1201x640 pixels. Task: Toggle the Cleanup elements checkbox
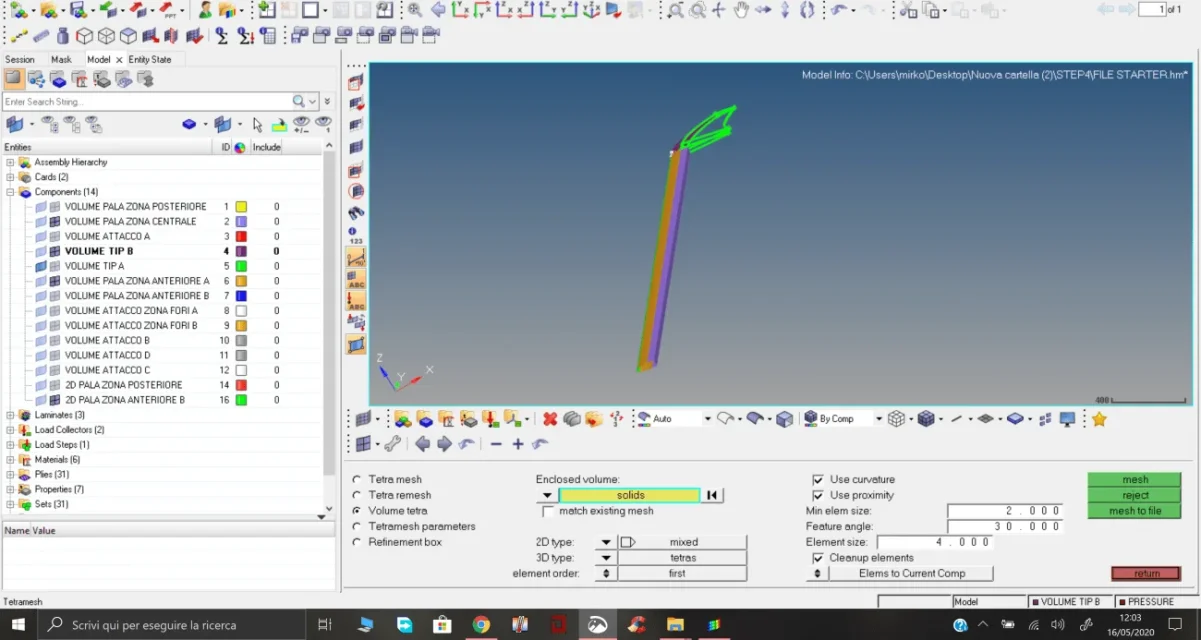(818, 558)
